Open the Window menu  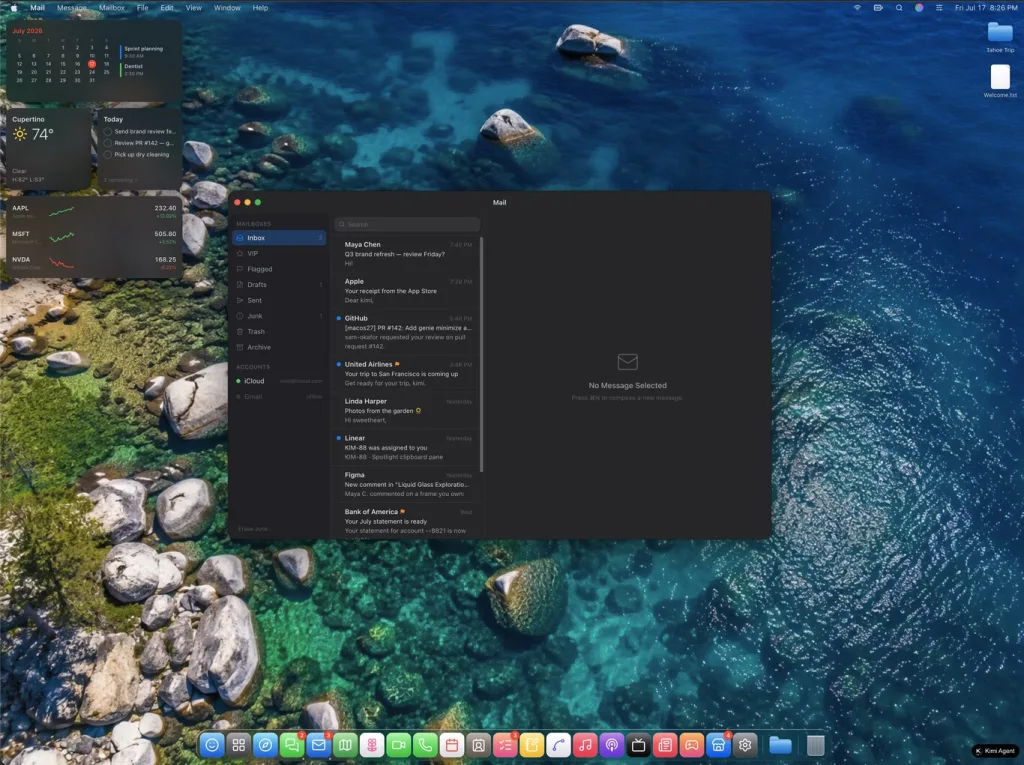pyautogui.click(x=227, y=8)
